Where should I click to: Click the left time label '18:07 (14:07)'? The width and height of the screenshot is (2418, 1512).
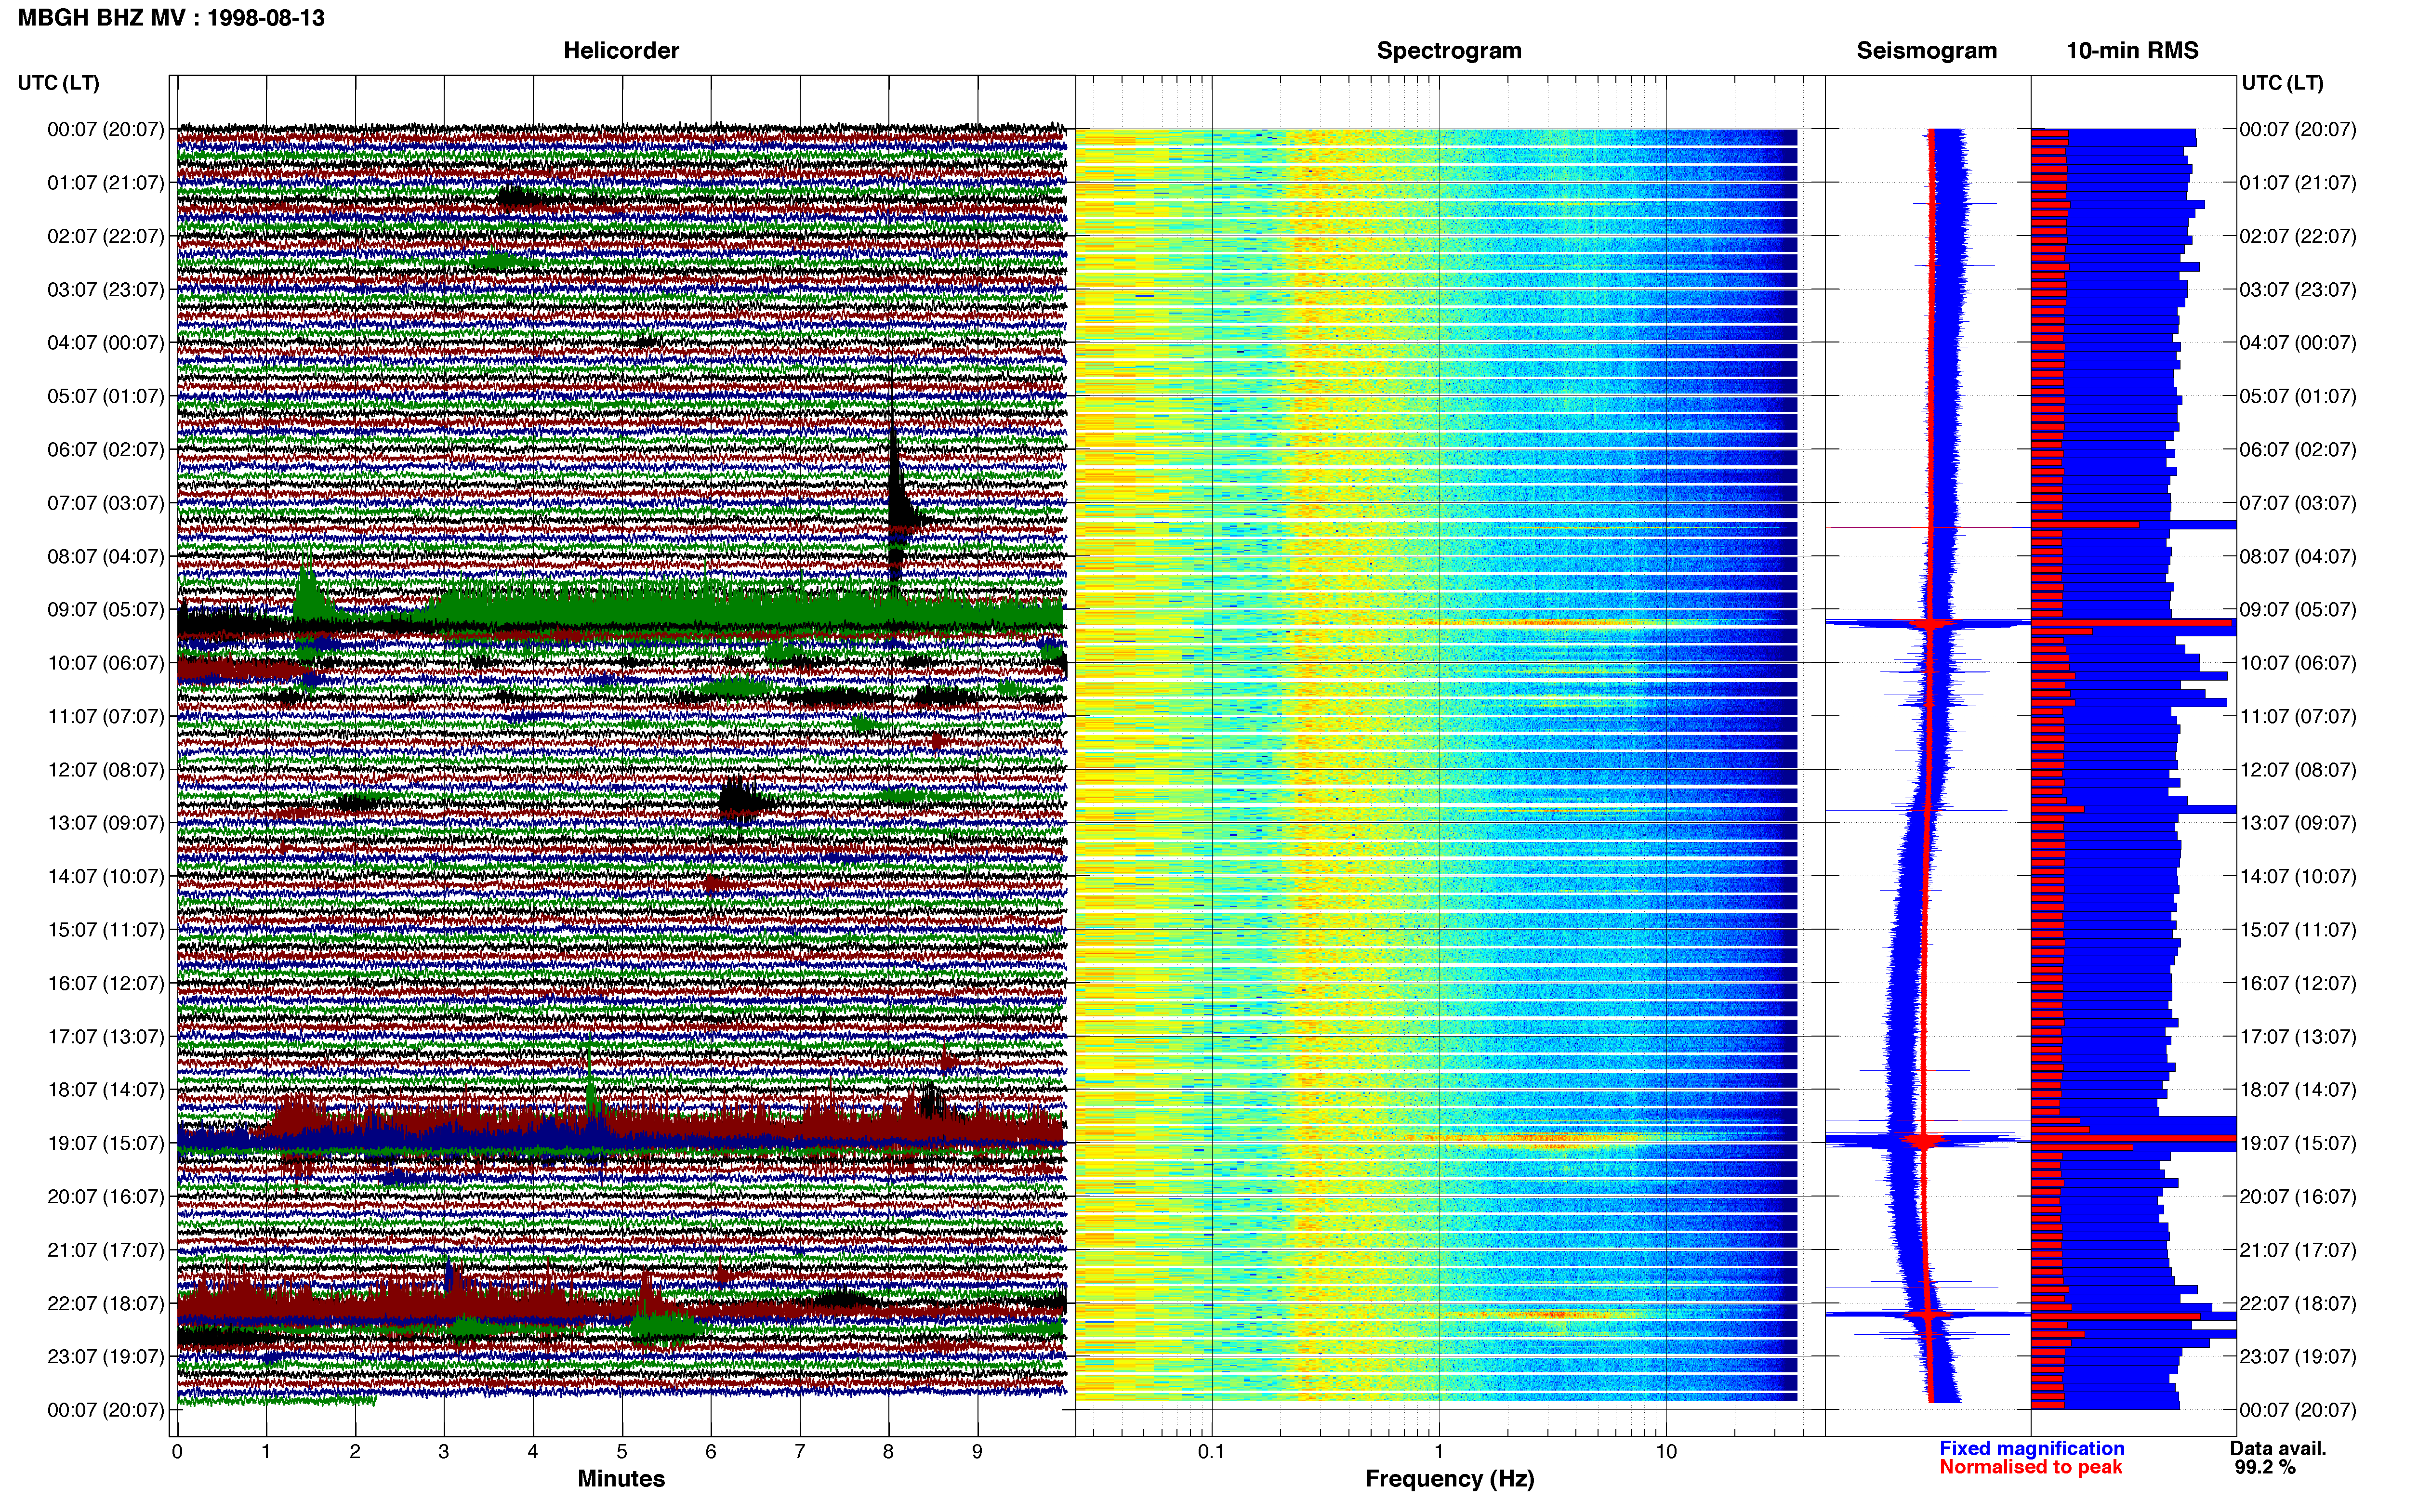tap(105, 1090)
